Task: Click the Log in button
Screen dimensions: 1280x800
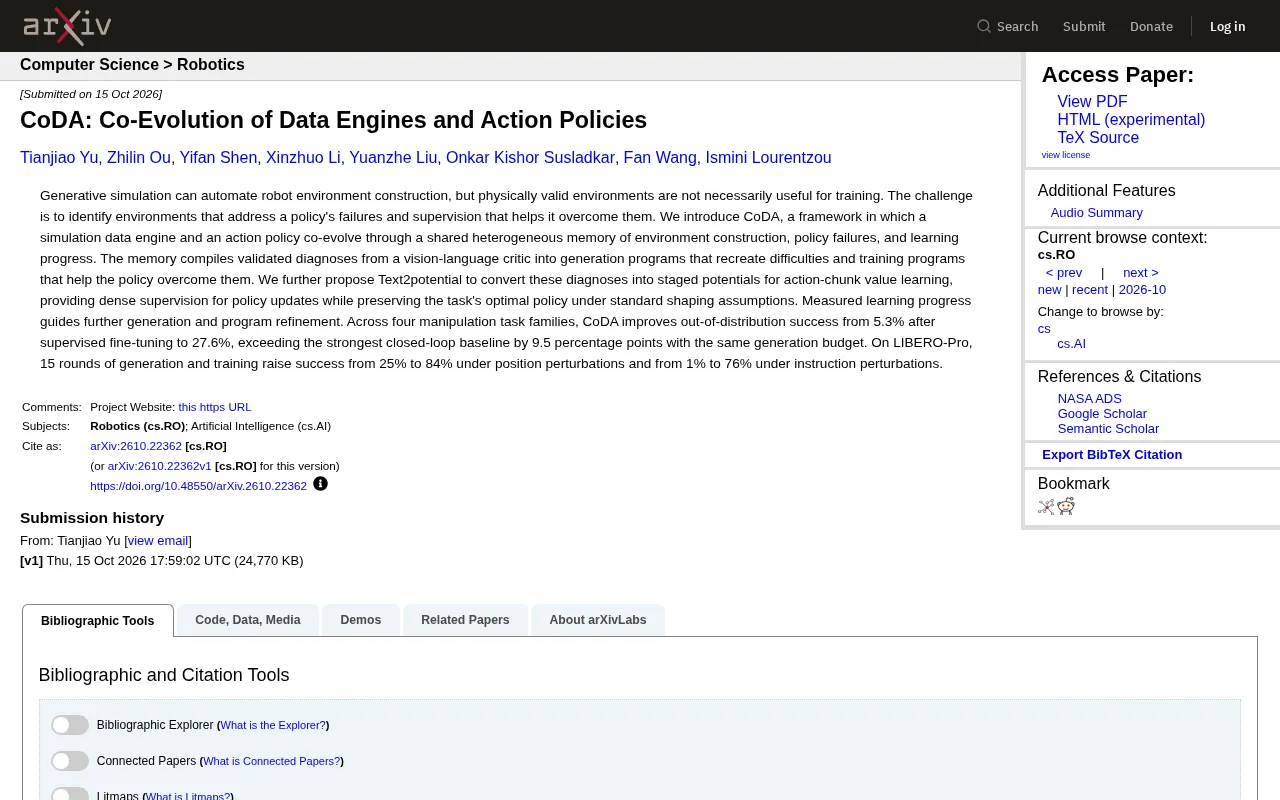Action: (x=1227, y=26)
